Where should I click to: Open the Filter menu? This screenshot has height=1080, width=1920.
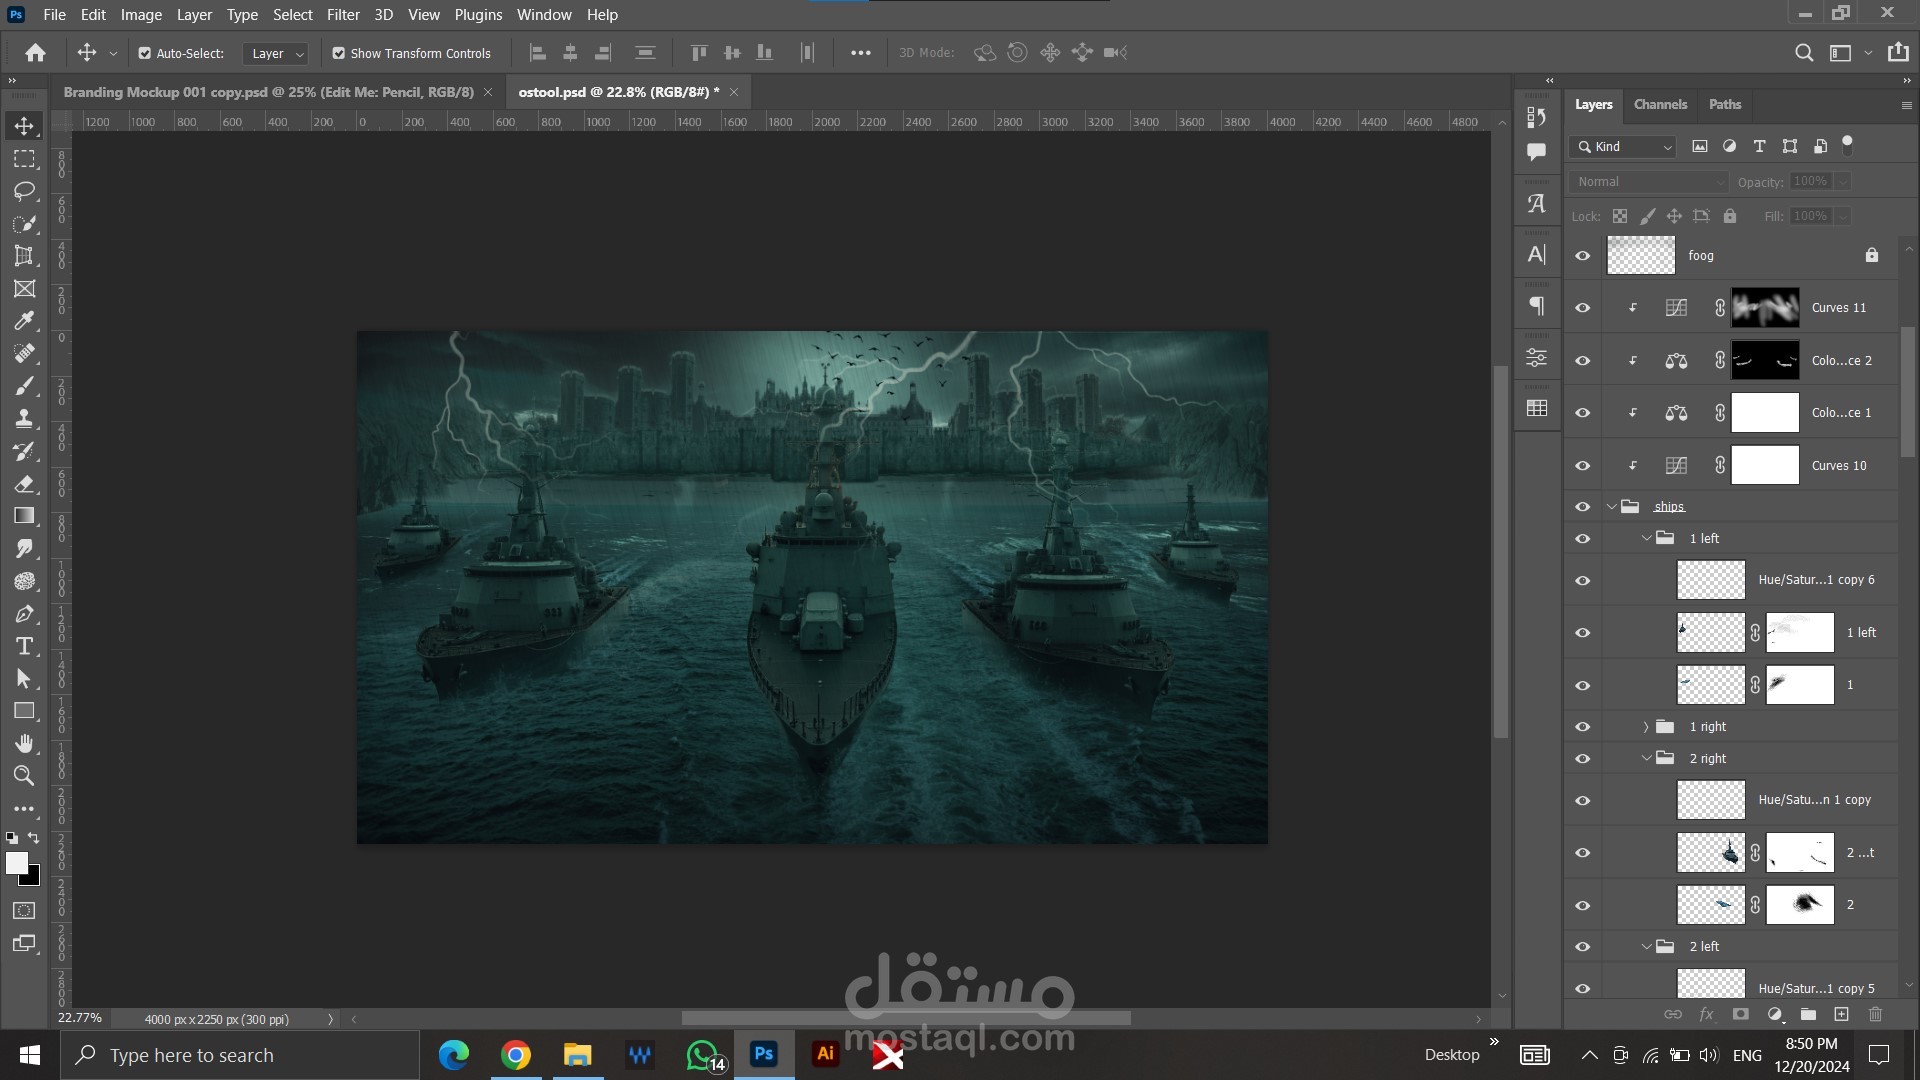(342, 15)
